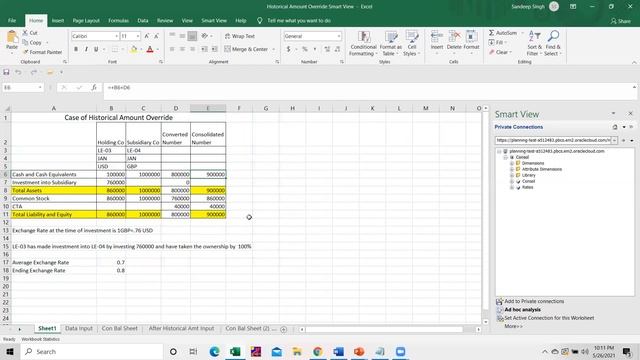
Task: Toggle bold formatting
Action: coord(76,49)
